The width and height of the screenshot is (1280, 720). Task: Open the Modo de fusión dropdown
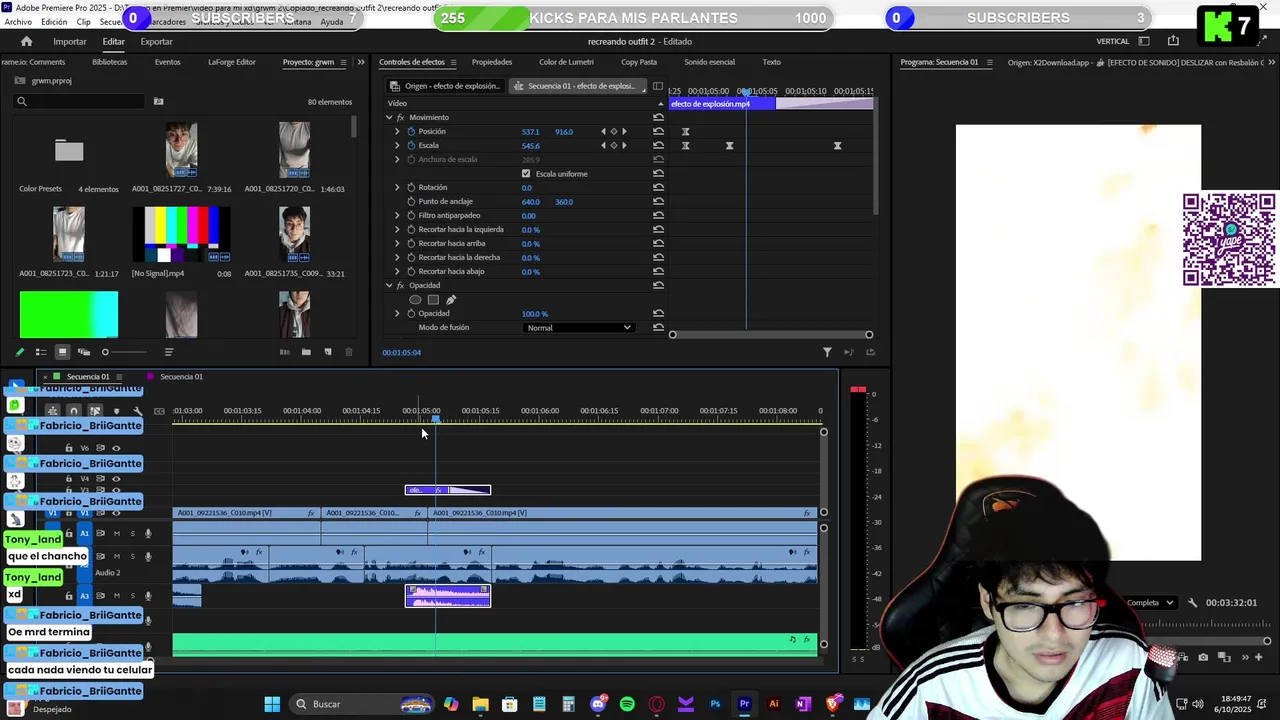pos(579,327)
